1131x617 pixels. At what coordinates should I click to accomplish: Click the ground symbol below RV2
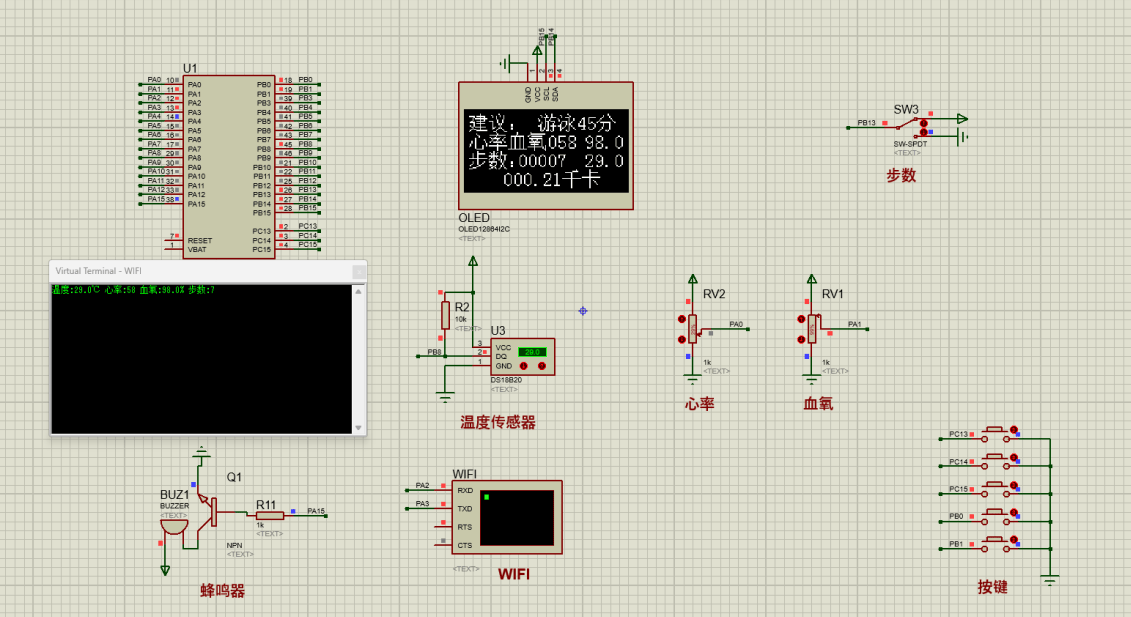pyautogui.click(x=692, y=378)
